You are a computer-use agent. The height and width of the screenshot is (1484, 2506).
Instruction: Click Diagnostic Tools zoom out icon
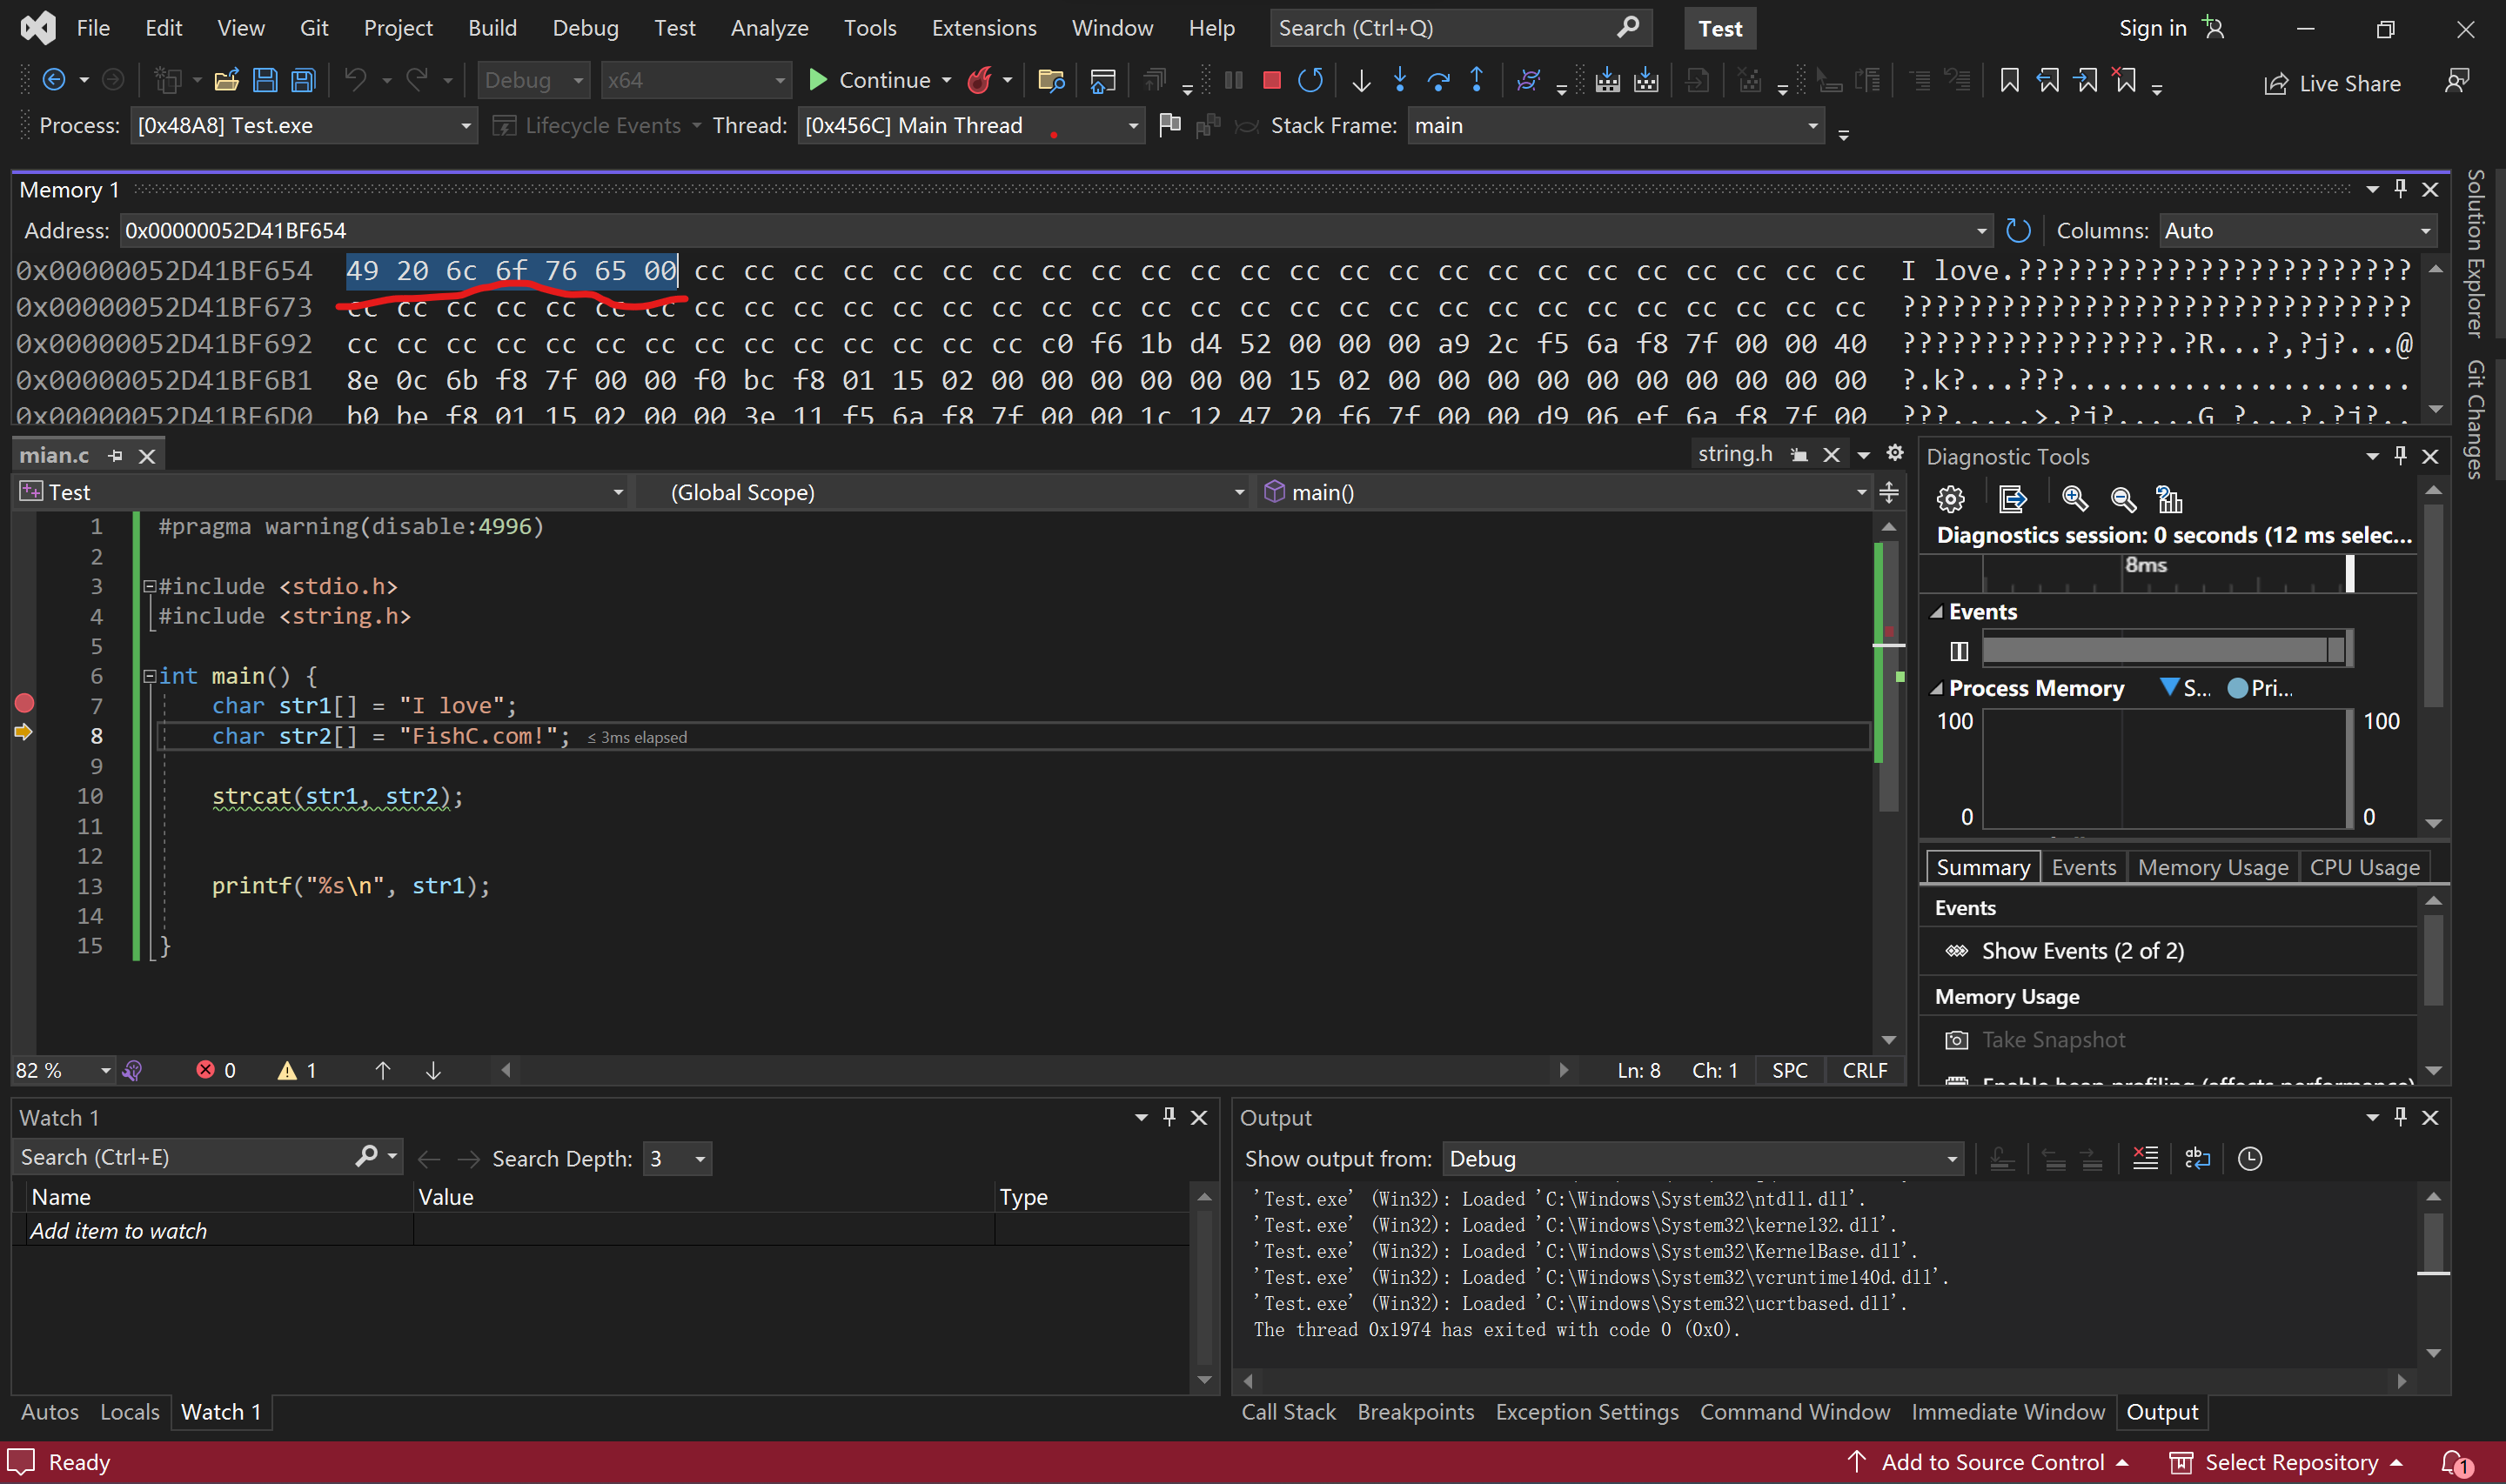click(x=2122, y=498)
